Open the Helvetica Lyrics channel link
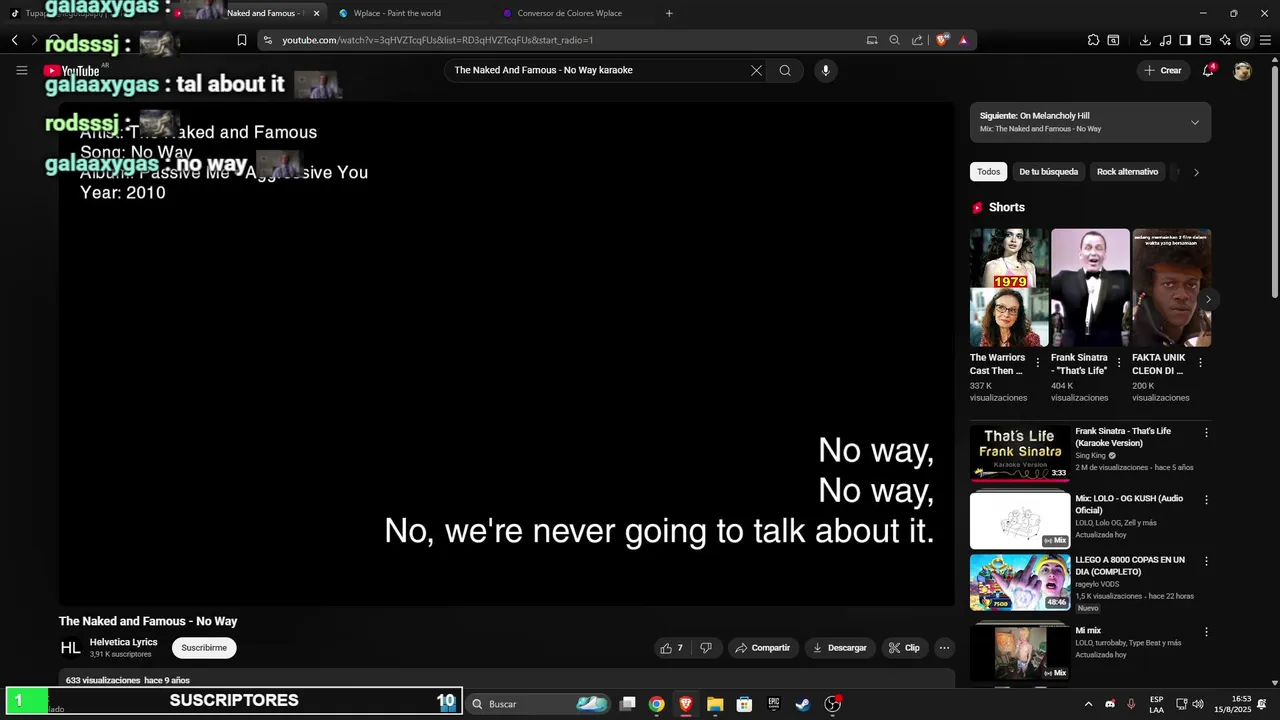Viewport: 1280px width, 720px height. pos(123,642)
